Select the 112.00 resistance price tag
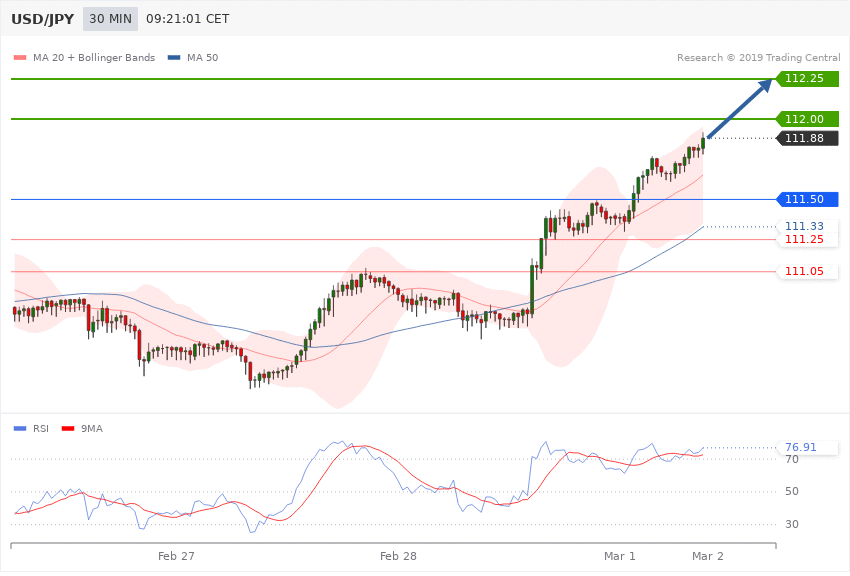Image resolution: width=850 pixels, height=576 pixels. [x=807, y=119]
